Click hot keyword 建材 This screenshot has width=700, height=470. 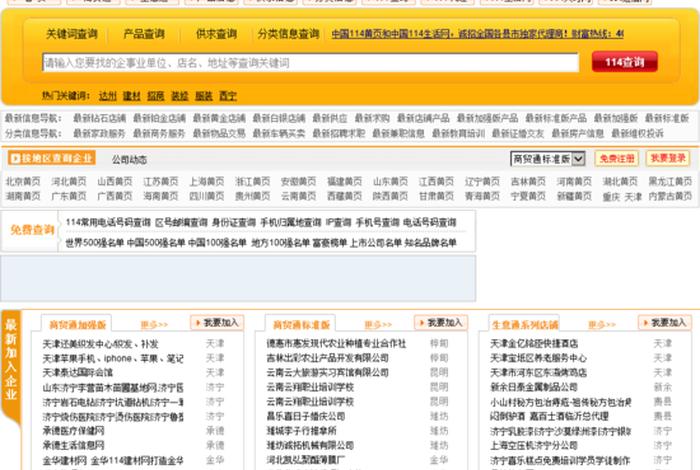click(132, 96)
